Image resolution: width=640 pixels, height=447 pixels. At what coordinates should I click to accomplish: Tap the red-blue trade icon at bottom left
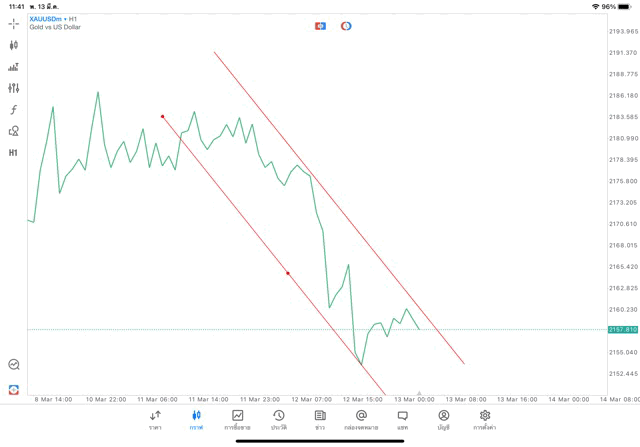(x=14, y=389)
